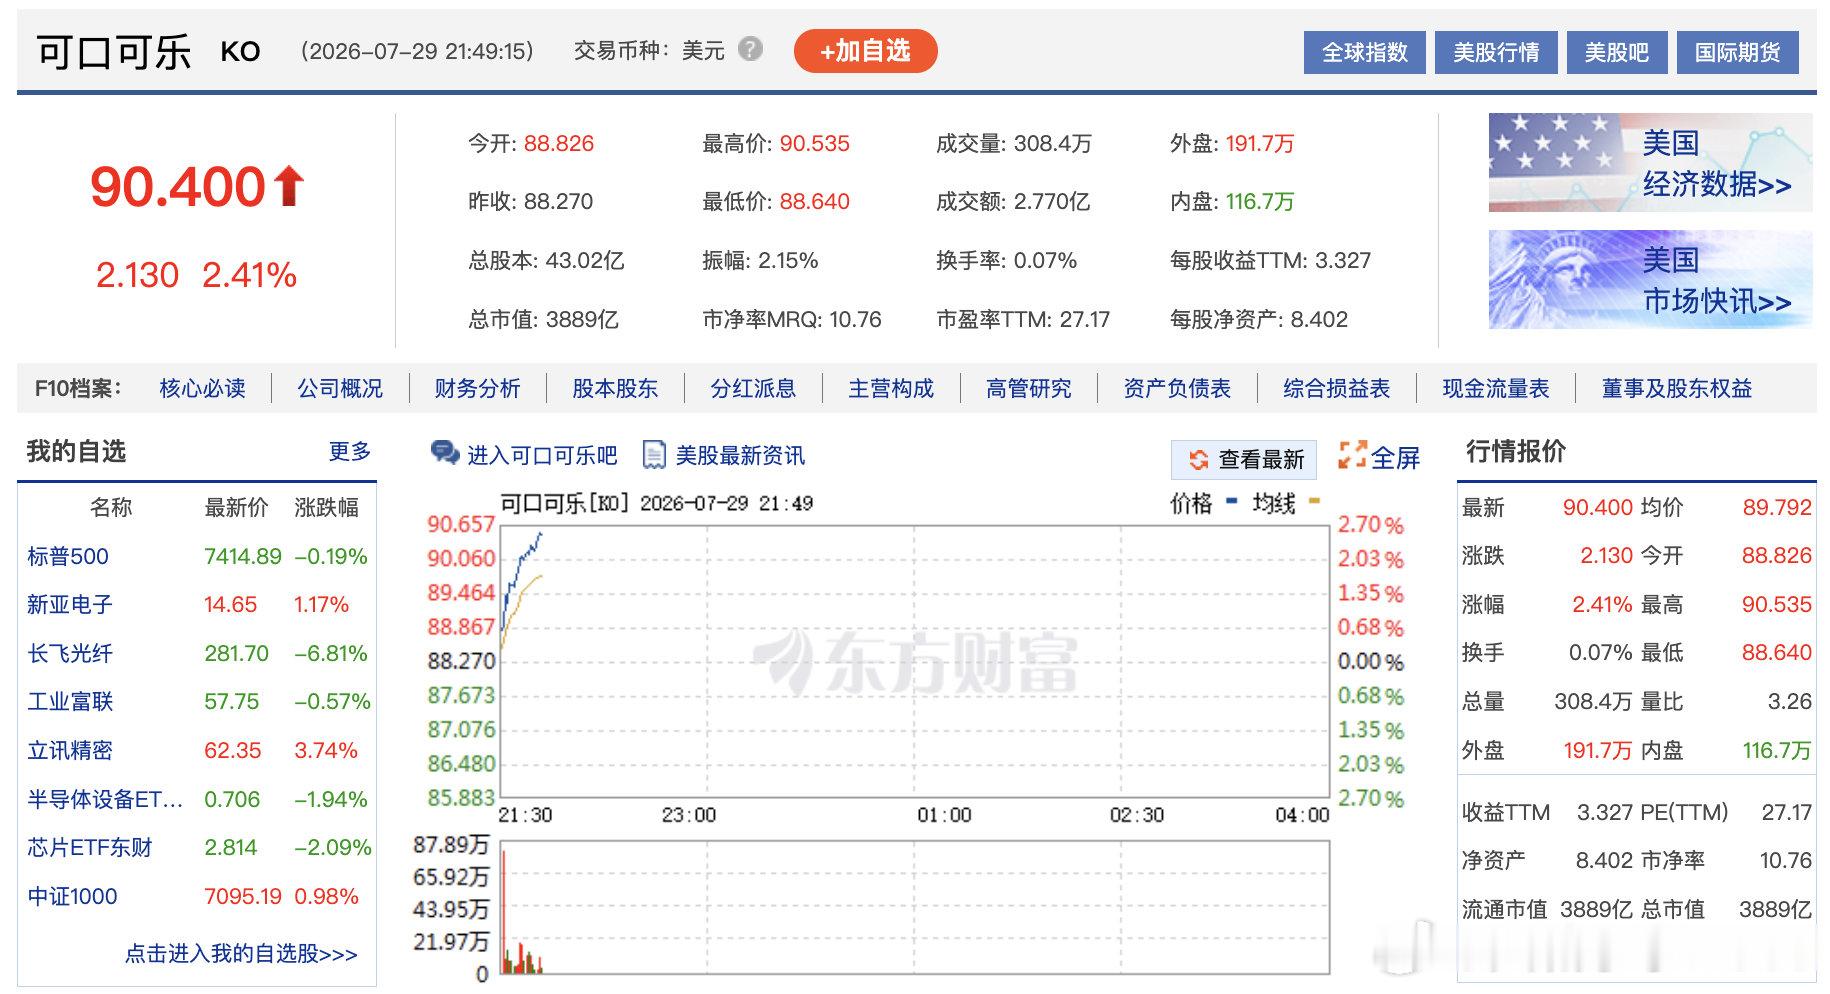This screenshot has width=1830, height=994.
Task: Click the volume bar chart
Action: click(x=914, y=907)
